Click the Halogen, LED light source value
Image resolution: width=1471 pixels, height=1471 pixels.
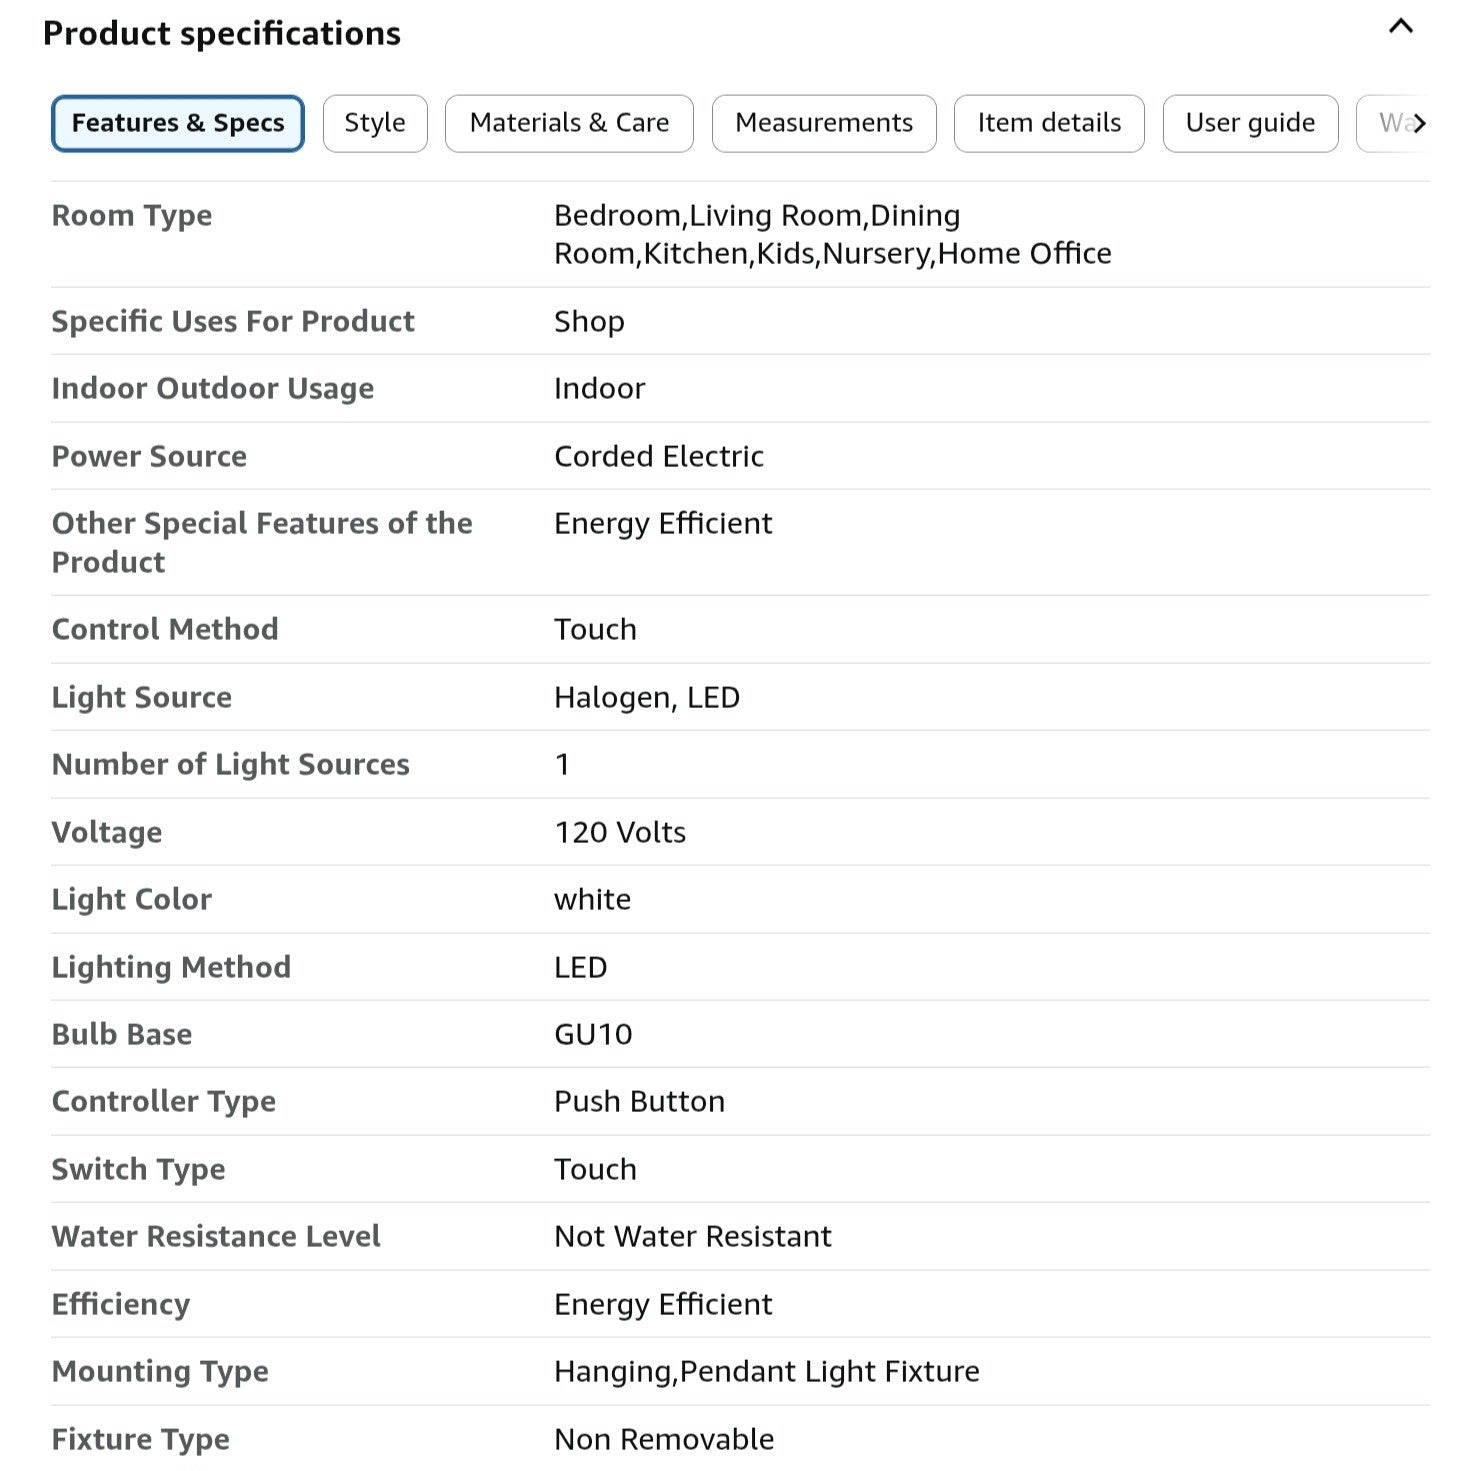tap(647, 697)
